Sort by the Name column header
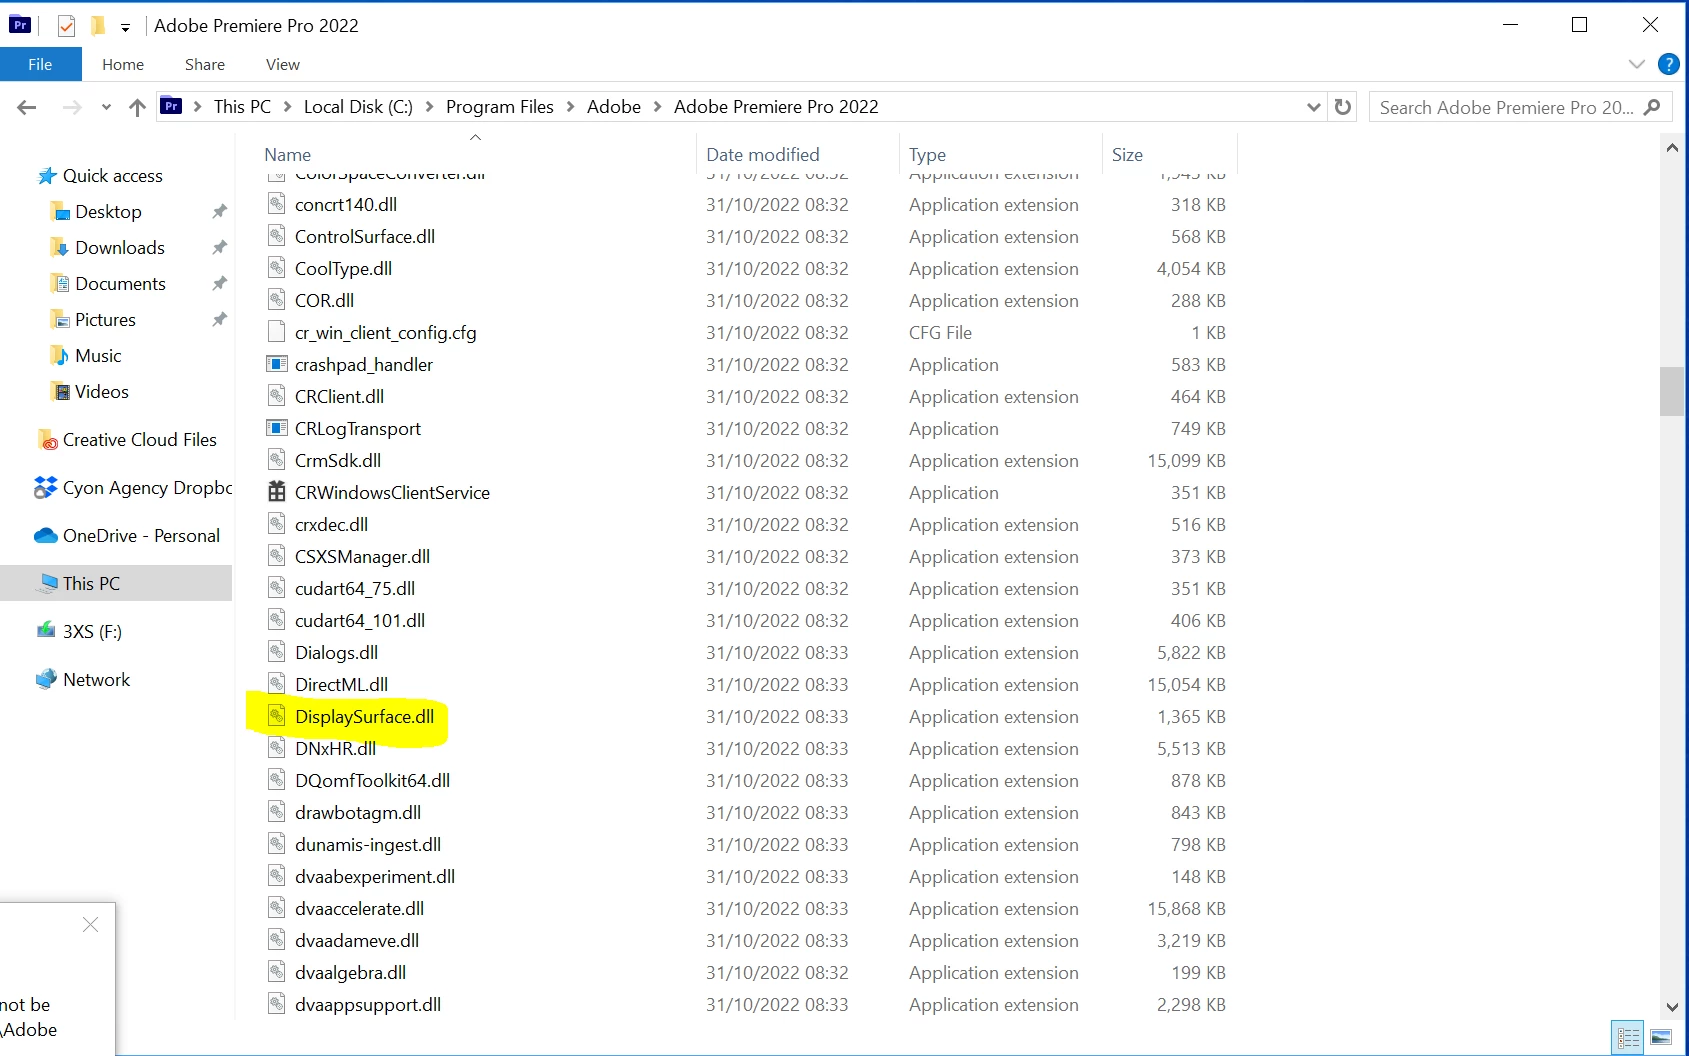This screenshot has width=1689, height=1056. 288,155
